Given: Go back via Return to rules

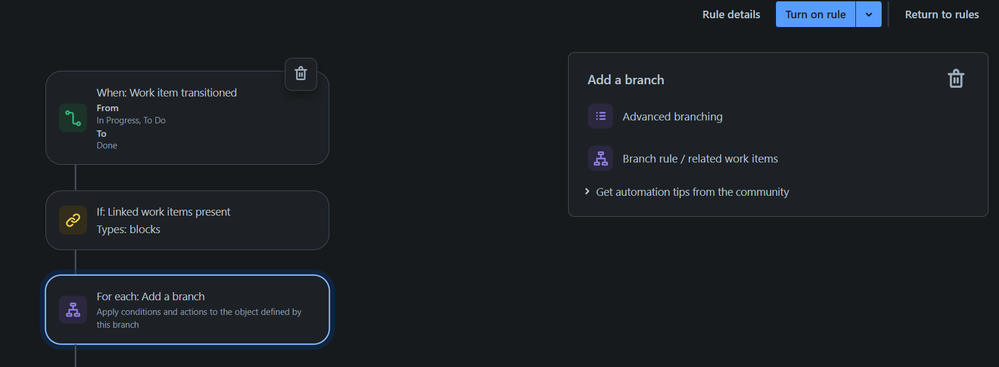Looking at the screenshot, I should click(x=942, y=15).
